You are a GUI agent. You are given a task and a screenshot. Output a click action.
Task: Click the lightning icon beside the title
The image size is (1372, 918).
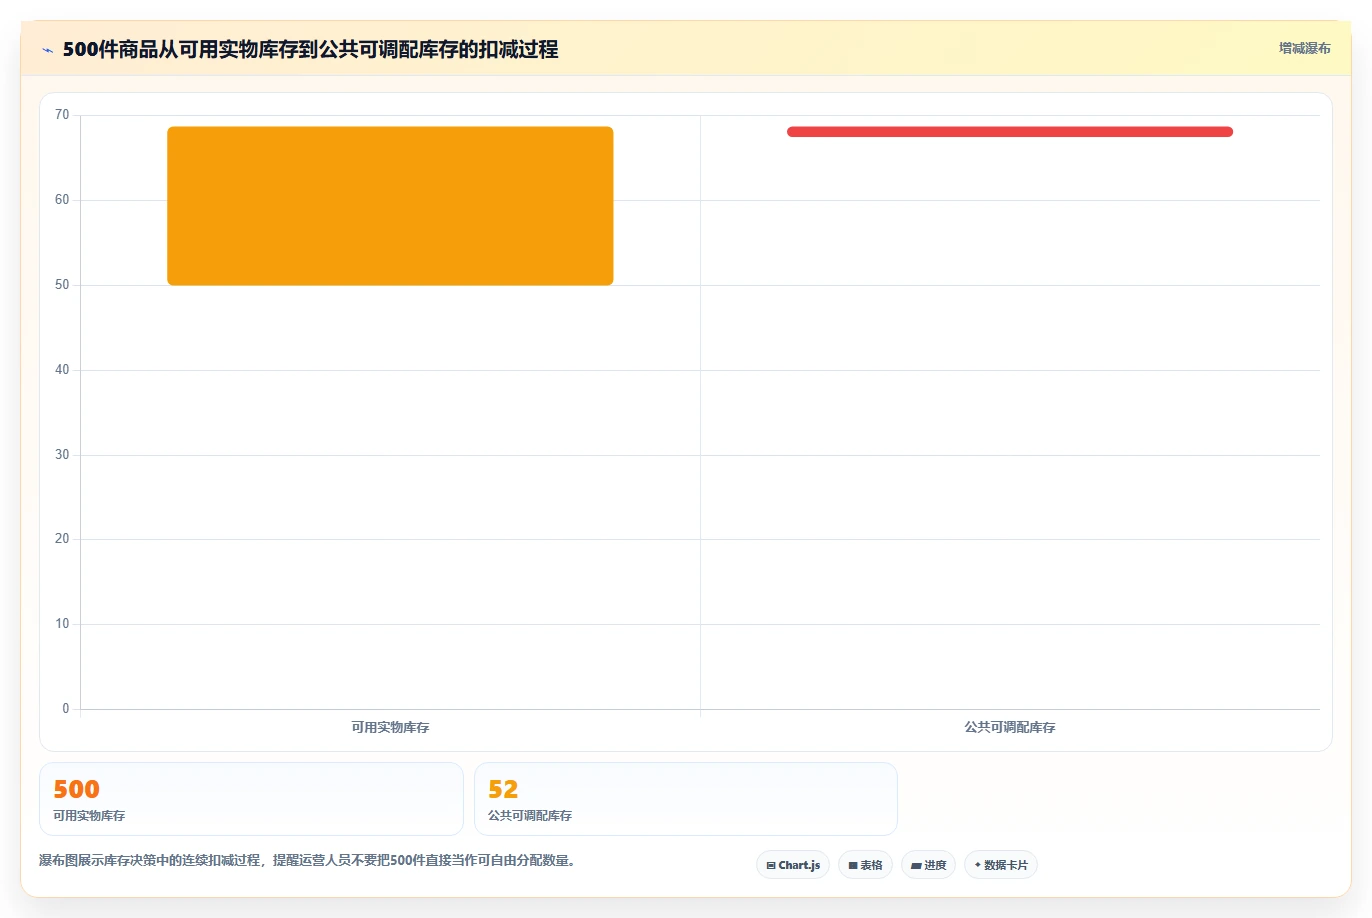point(47,50)
